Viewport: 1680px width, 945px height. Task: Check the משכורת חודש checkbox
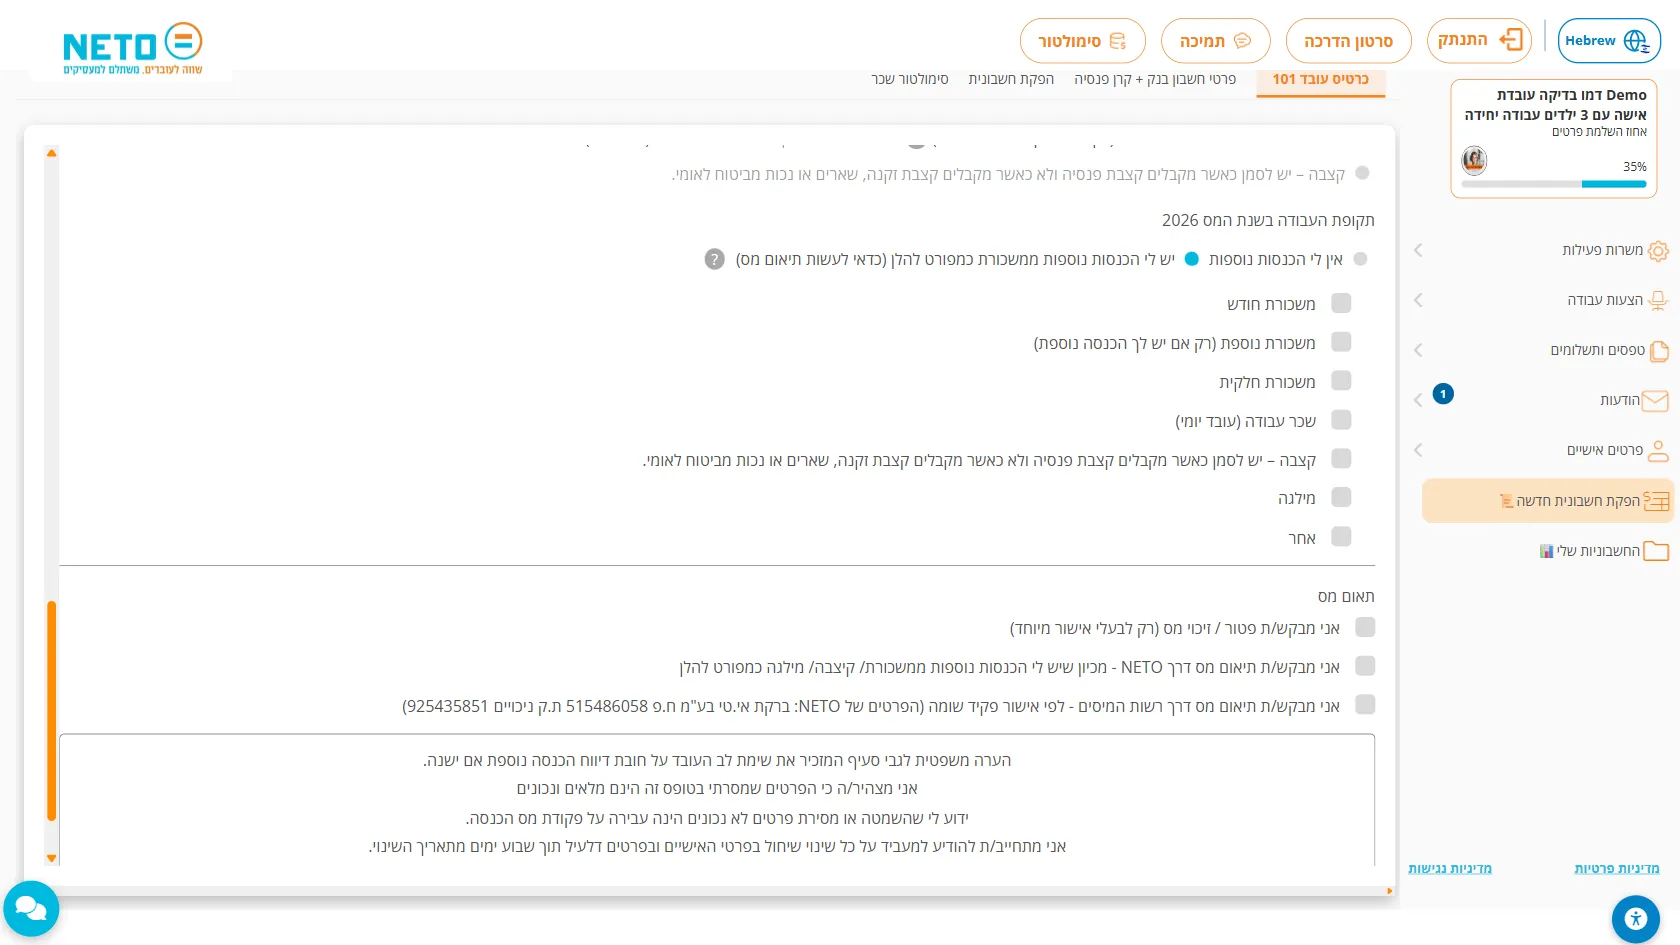[1341, 303]
